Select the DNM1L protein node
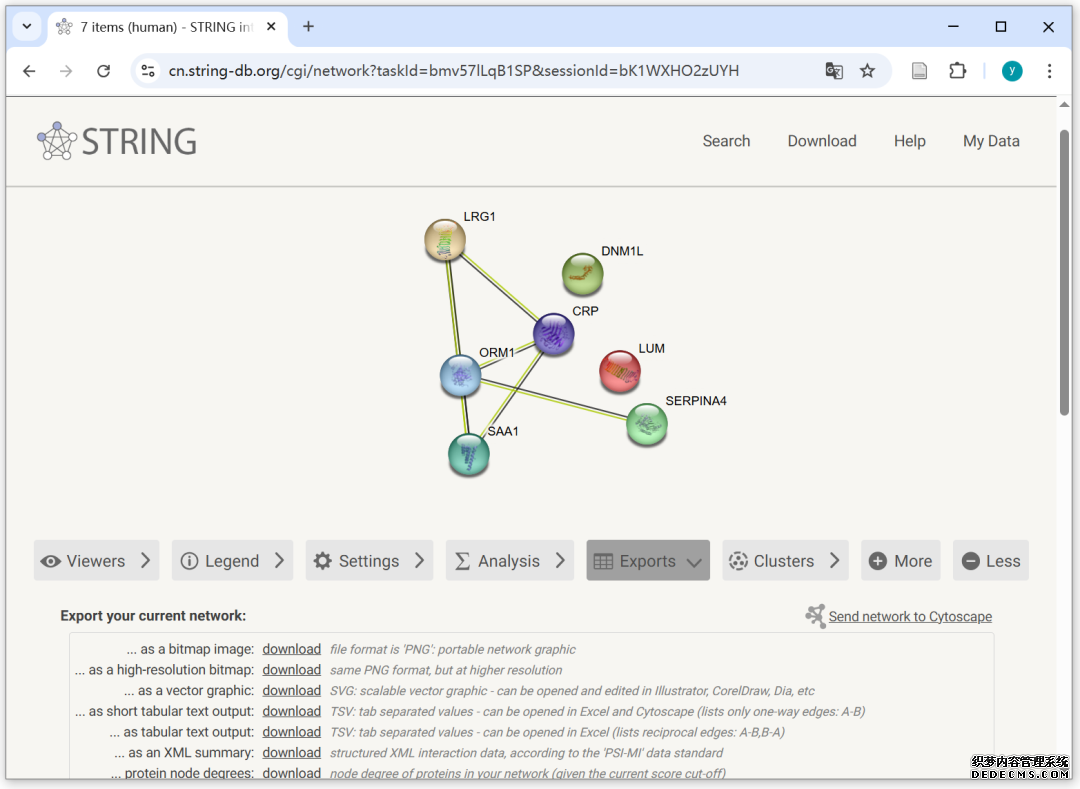Viewport: 1080px width, 789px height. tap(583, 273)
